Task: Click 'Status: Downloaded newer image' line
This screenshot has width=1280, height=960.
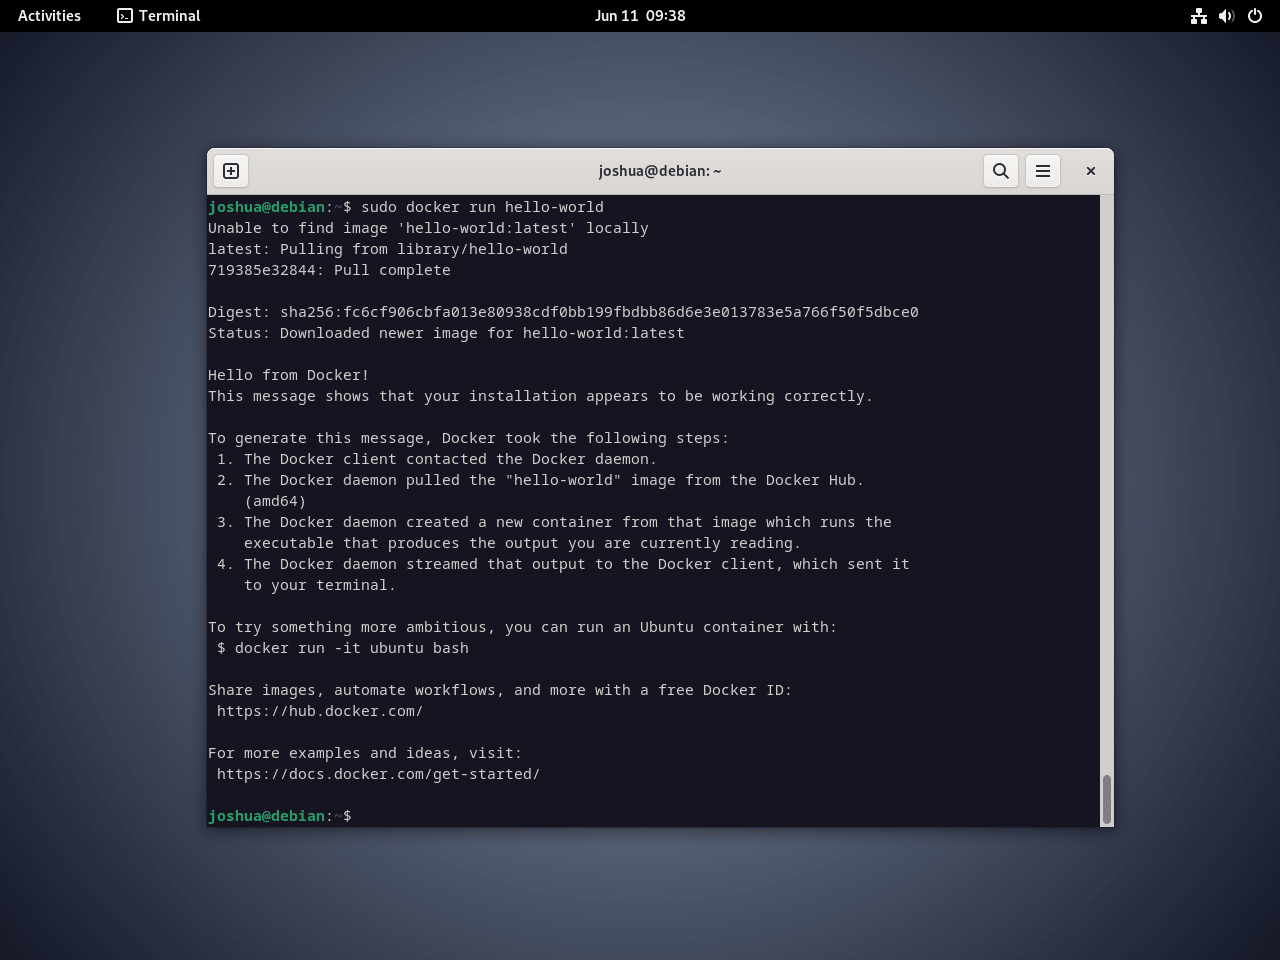Action: coord(446,333)
